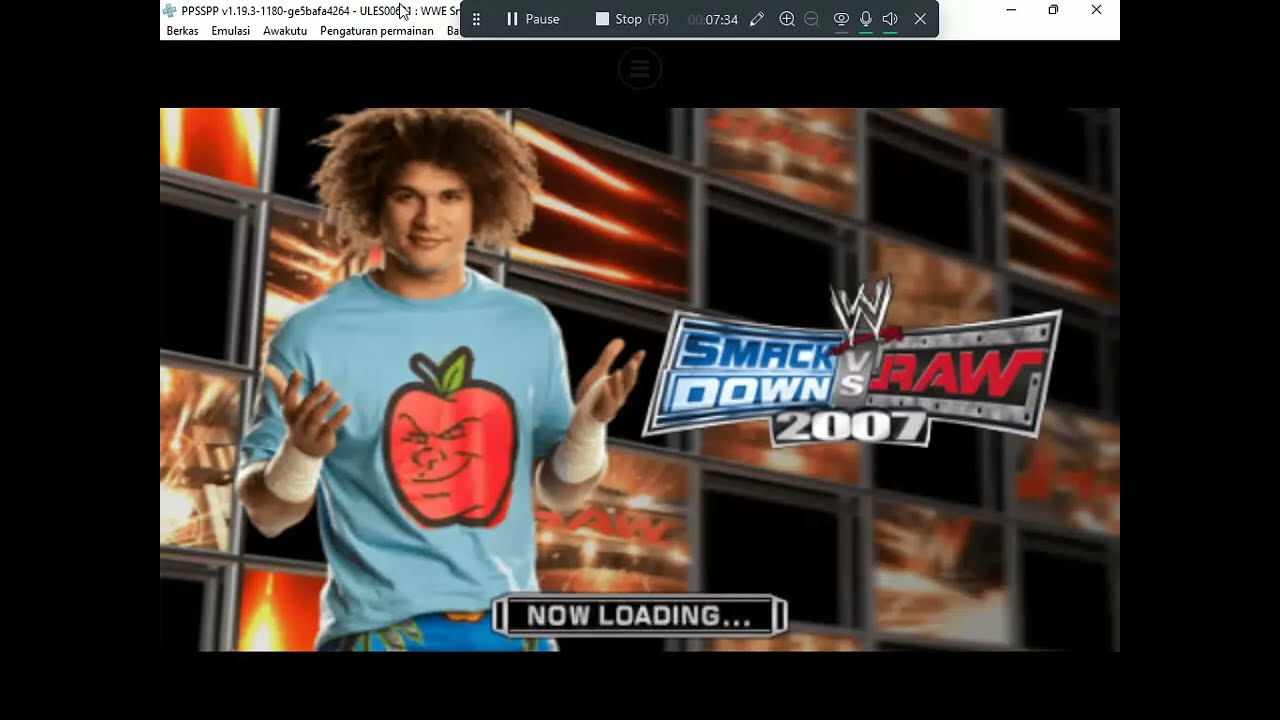This screenshot has height=720, width=1280.
Task: Toggle system audio speaker
Action: (890, 19)
